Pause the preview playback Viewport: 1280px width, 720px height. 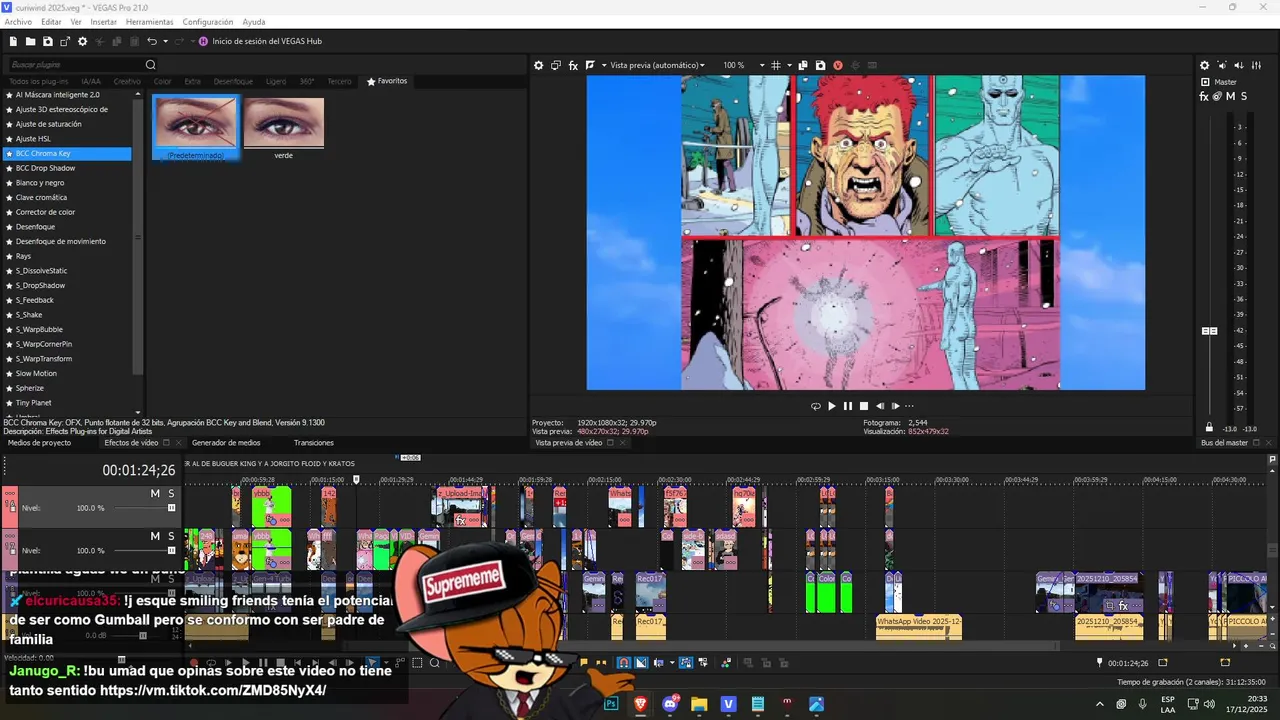pyautogui.click(x=847, y=406)
